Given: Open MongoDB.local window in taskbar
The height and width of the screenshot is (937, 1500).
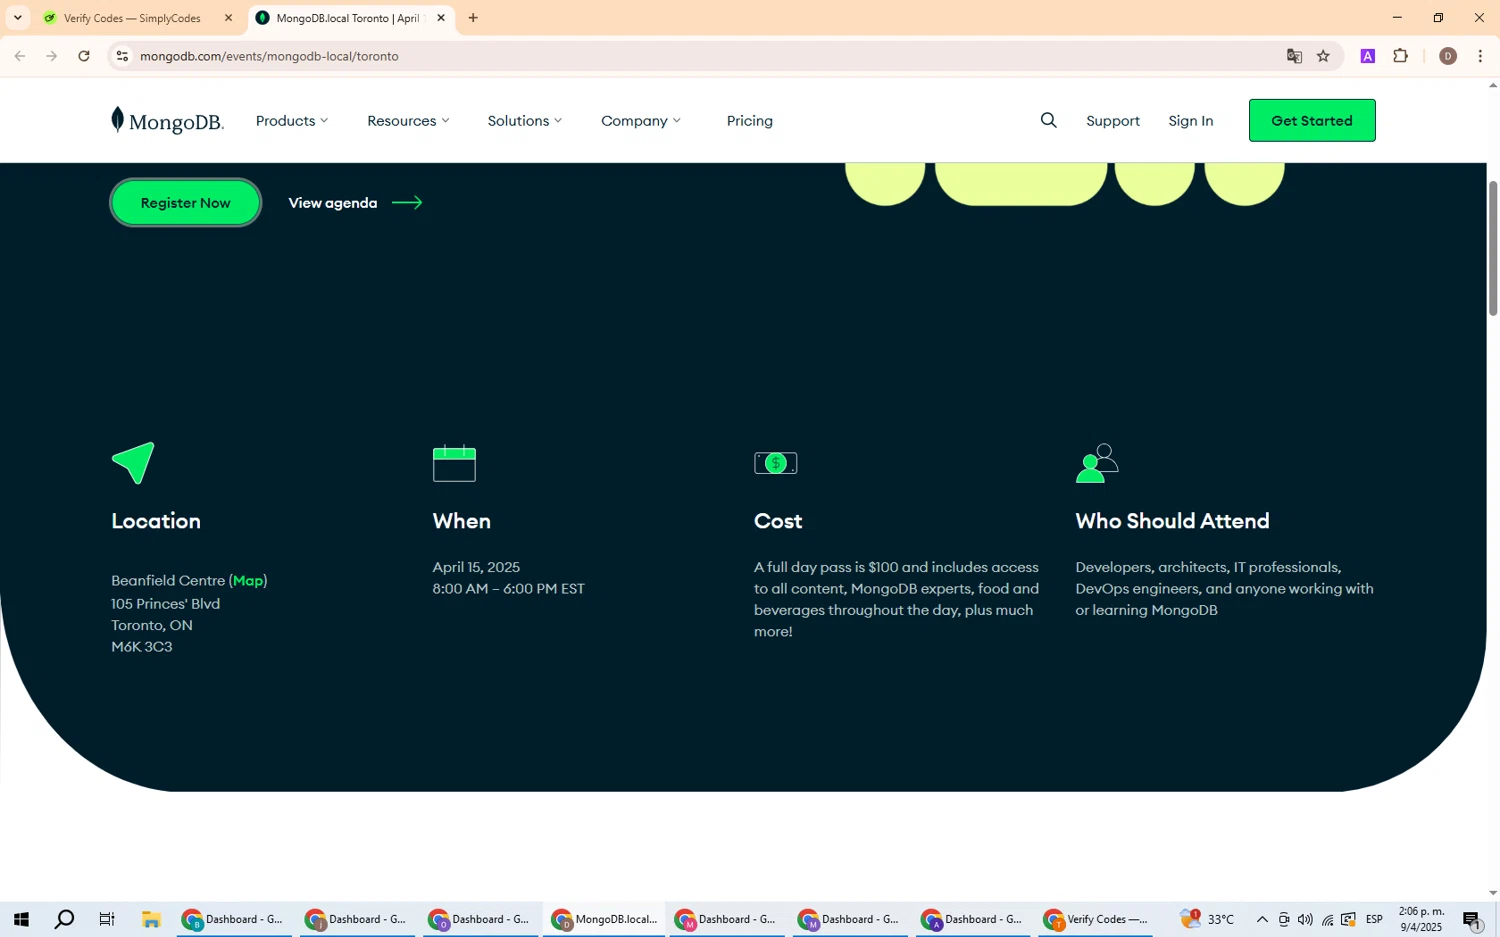Looking at the screenshot, I should [x=604, y=919].
